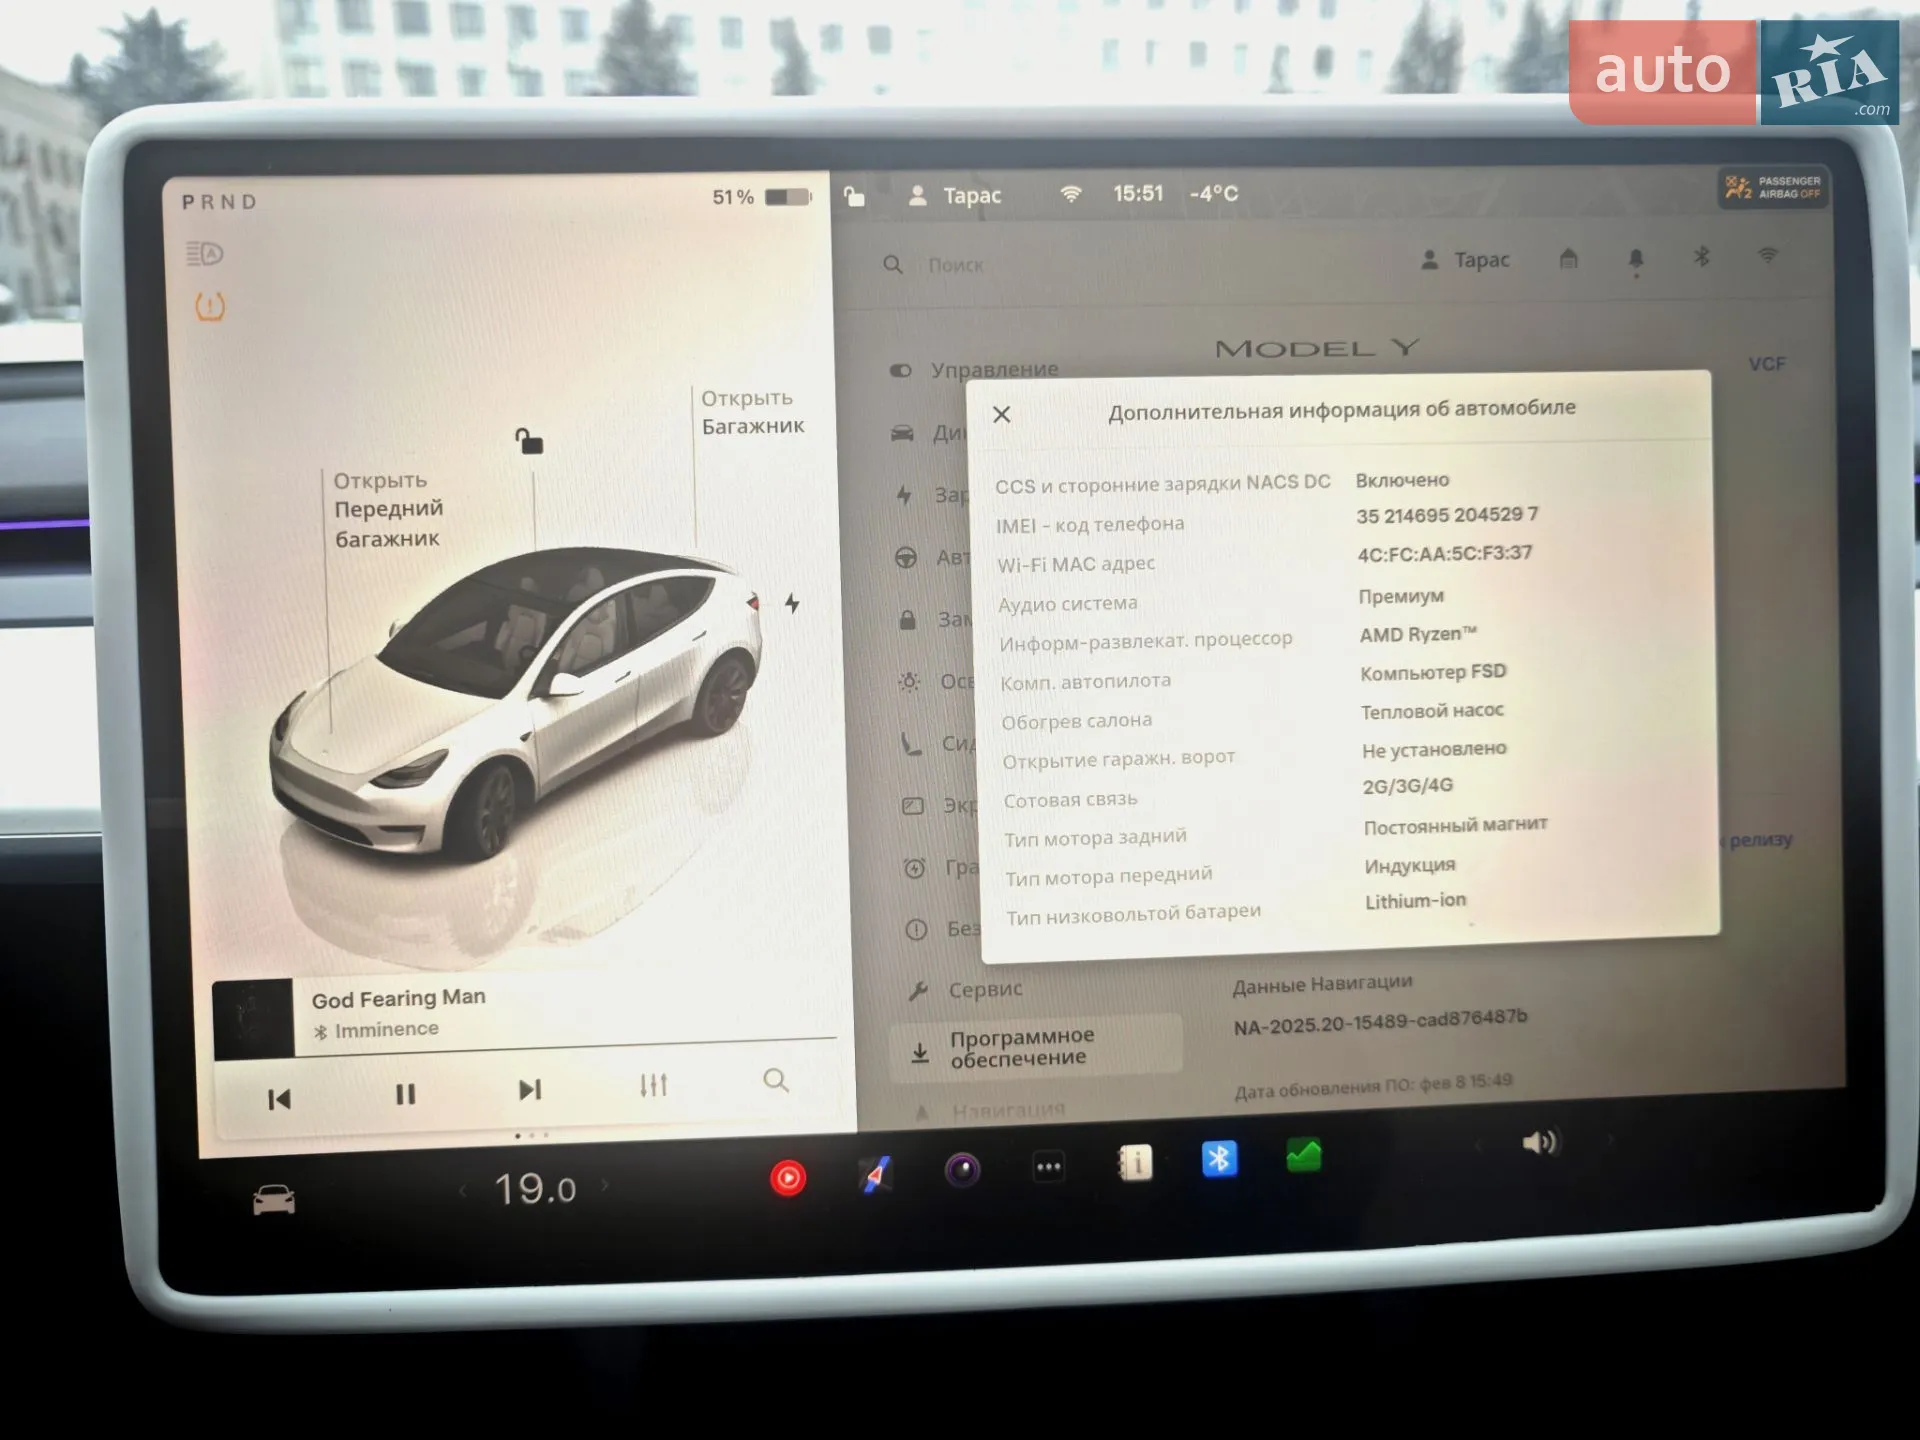This screenshot has height=1440, width=1920.
Task: Tap the orange tire pressure warning icon
Action: click(x=210, y=306)
